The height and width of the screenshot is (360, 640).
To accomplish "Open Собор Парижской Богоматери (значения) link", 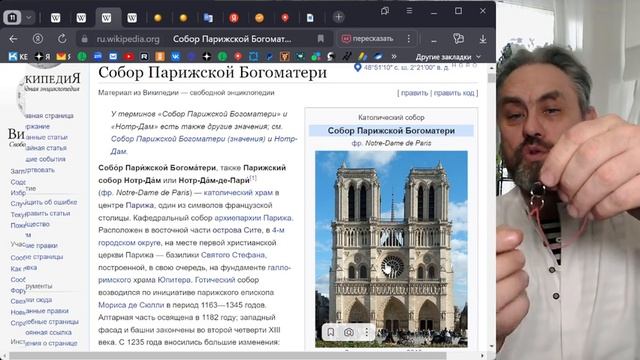I will pyautogui.click(x=188, y=139).
